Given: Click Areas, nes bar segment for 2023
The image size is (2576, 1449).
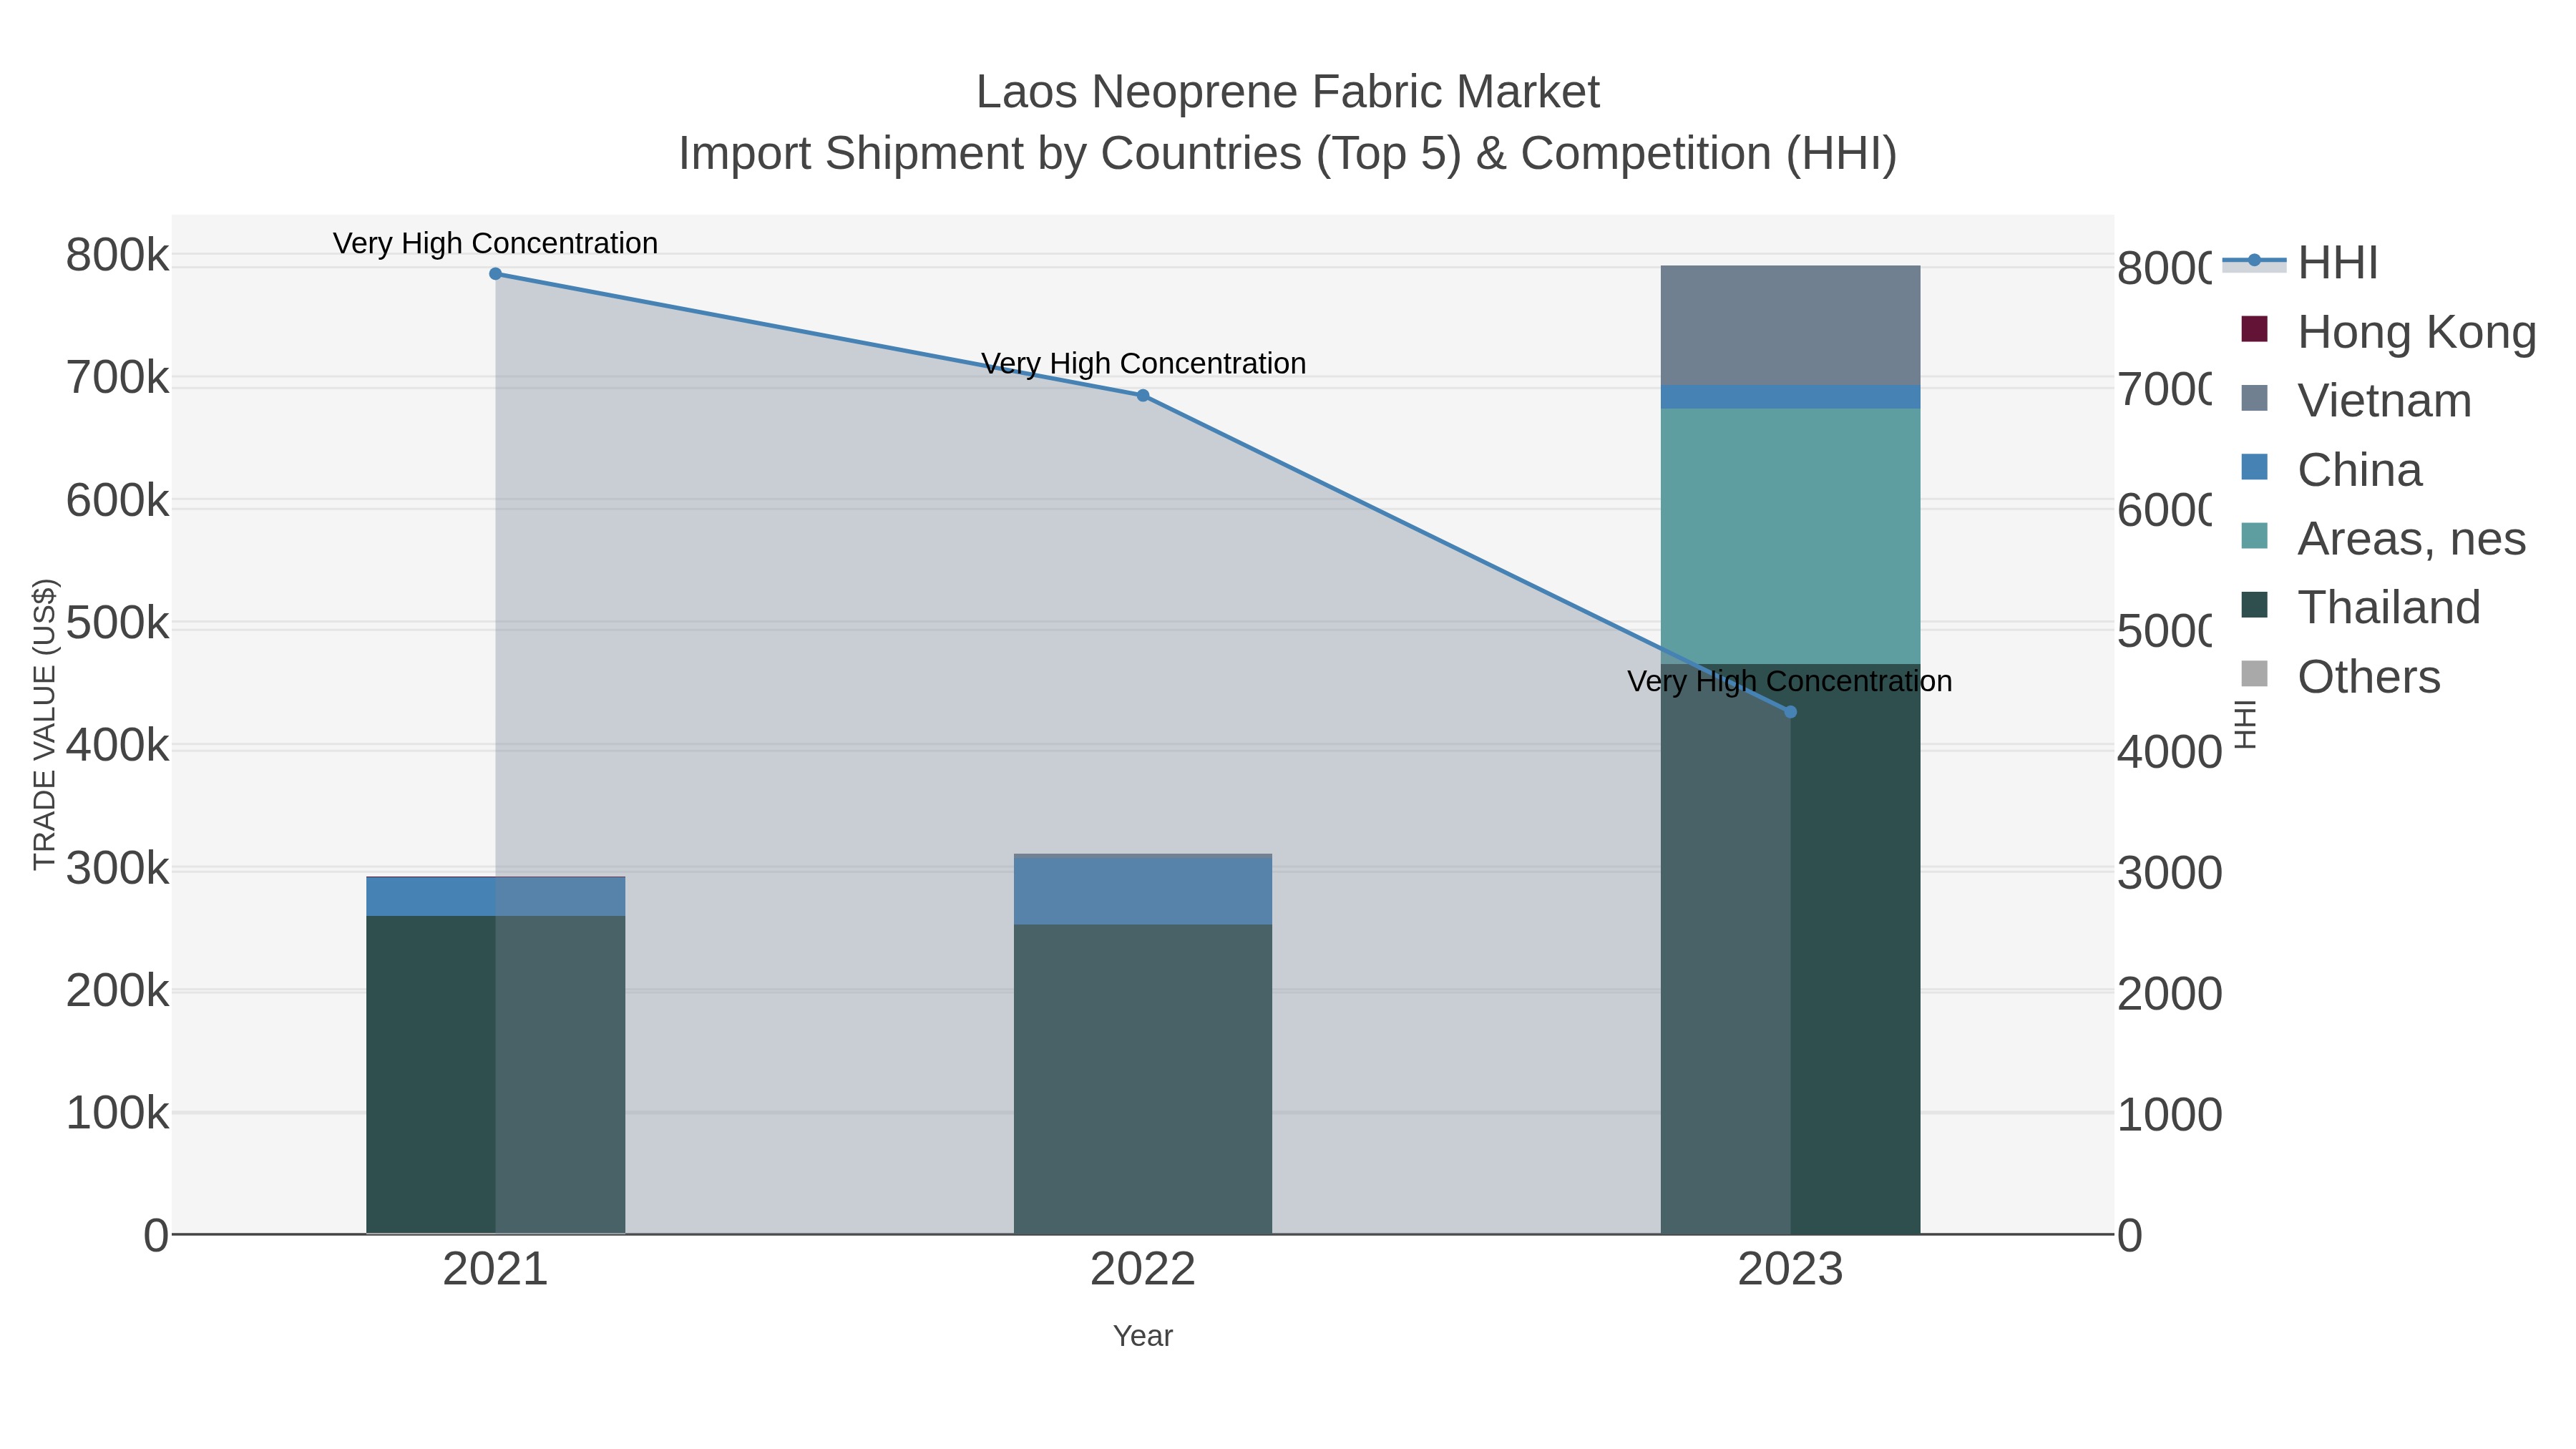Looking at the screenshot, I should point(1790,536).
